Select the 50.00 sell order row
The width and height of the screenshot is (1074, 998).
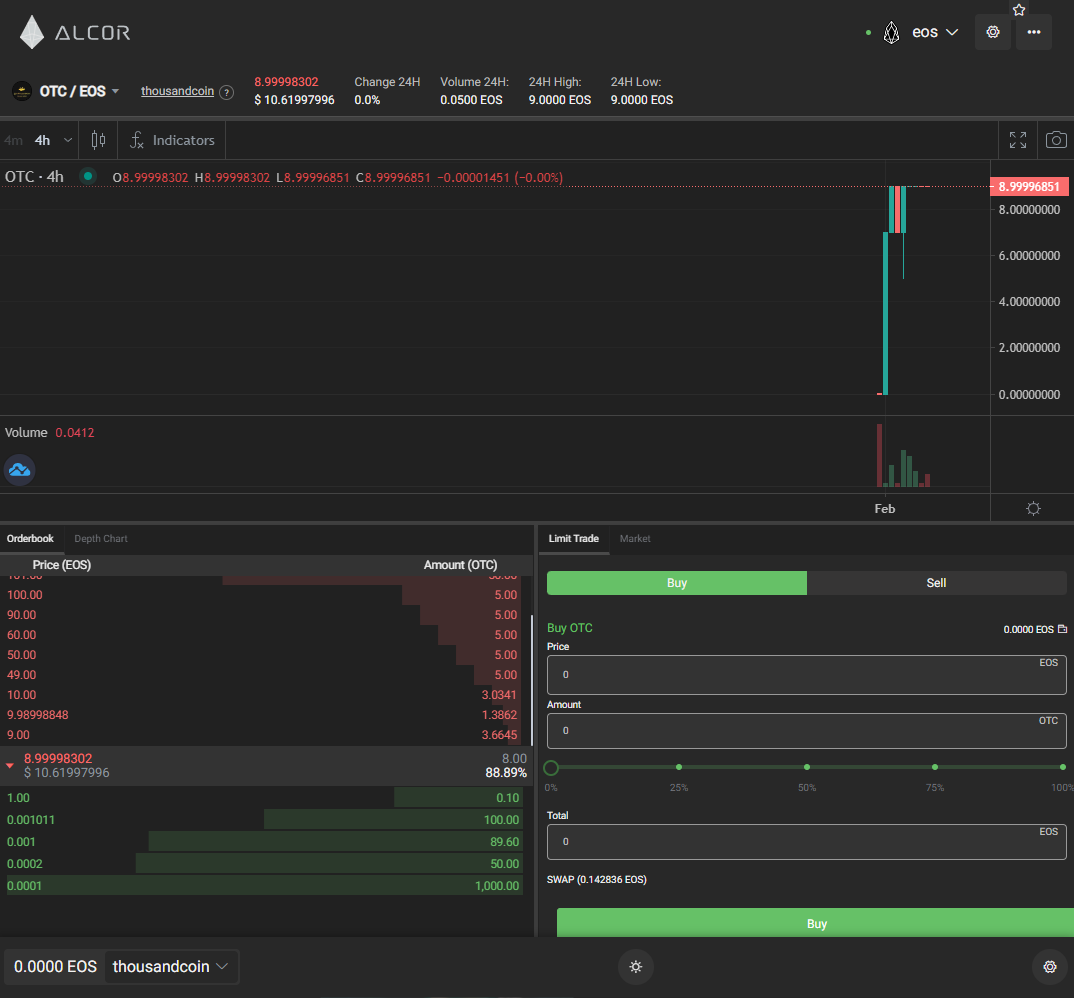[264, 655]
